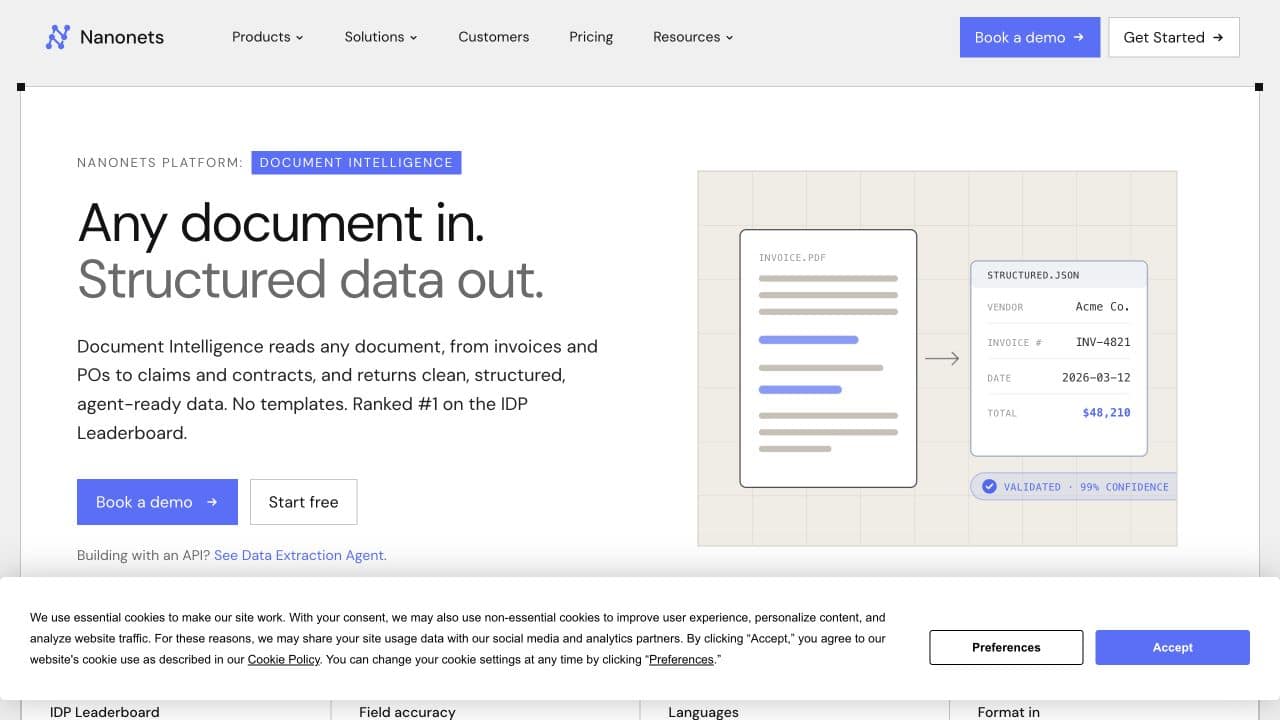This screenshot has width=1280, height=720.
Task: Click the Acme Co. vendor value
Action: click(x=1103, y=307)
